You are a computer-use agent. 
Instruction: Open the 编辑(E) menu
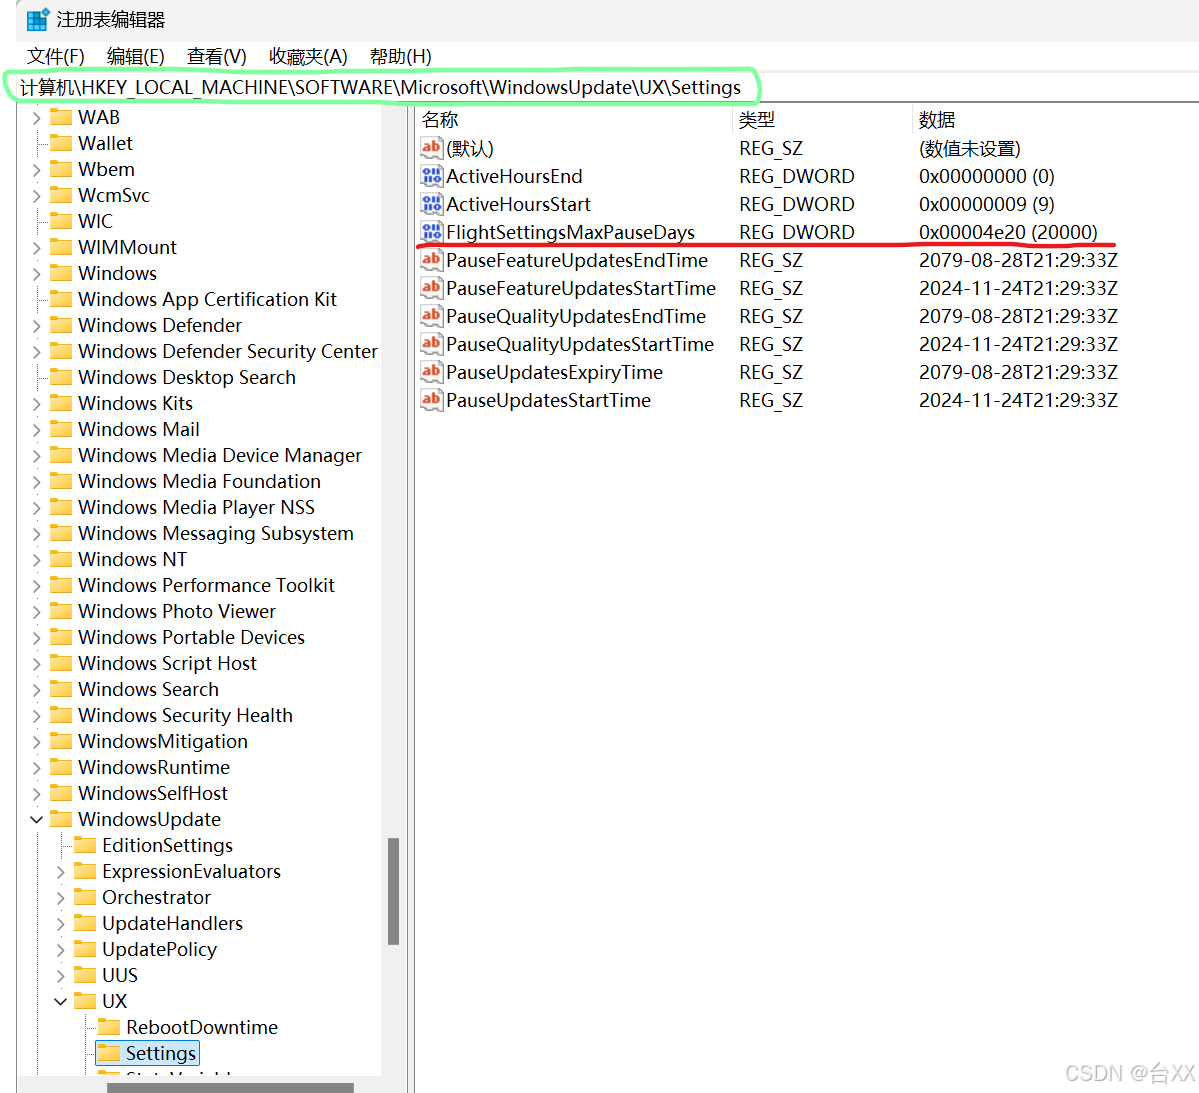point(135,57)
